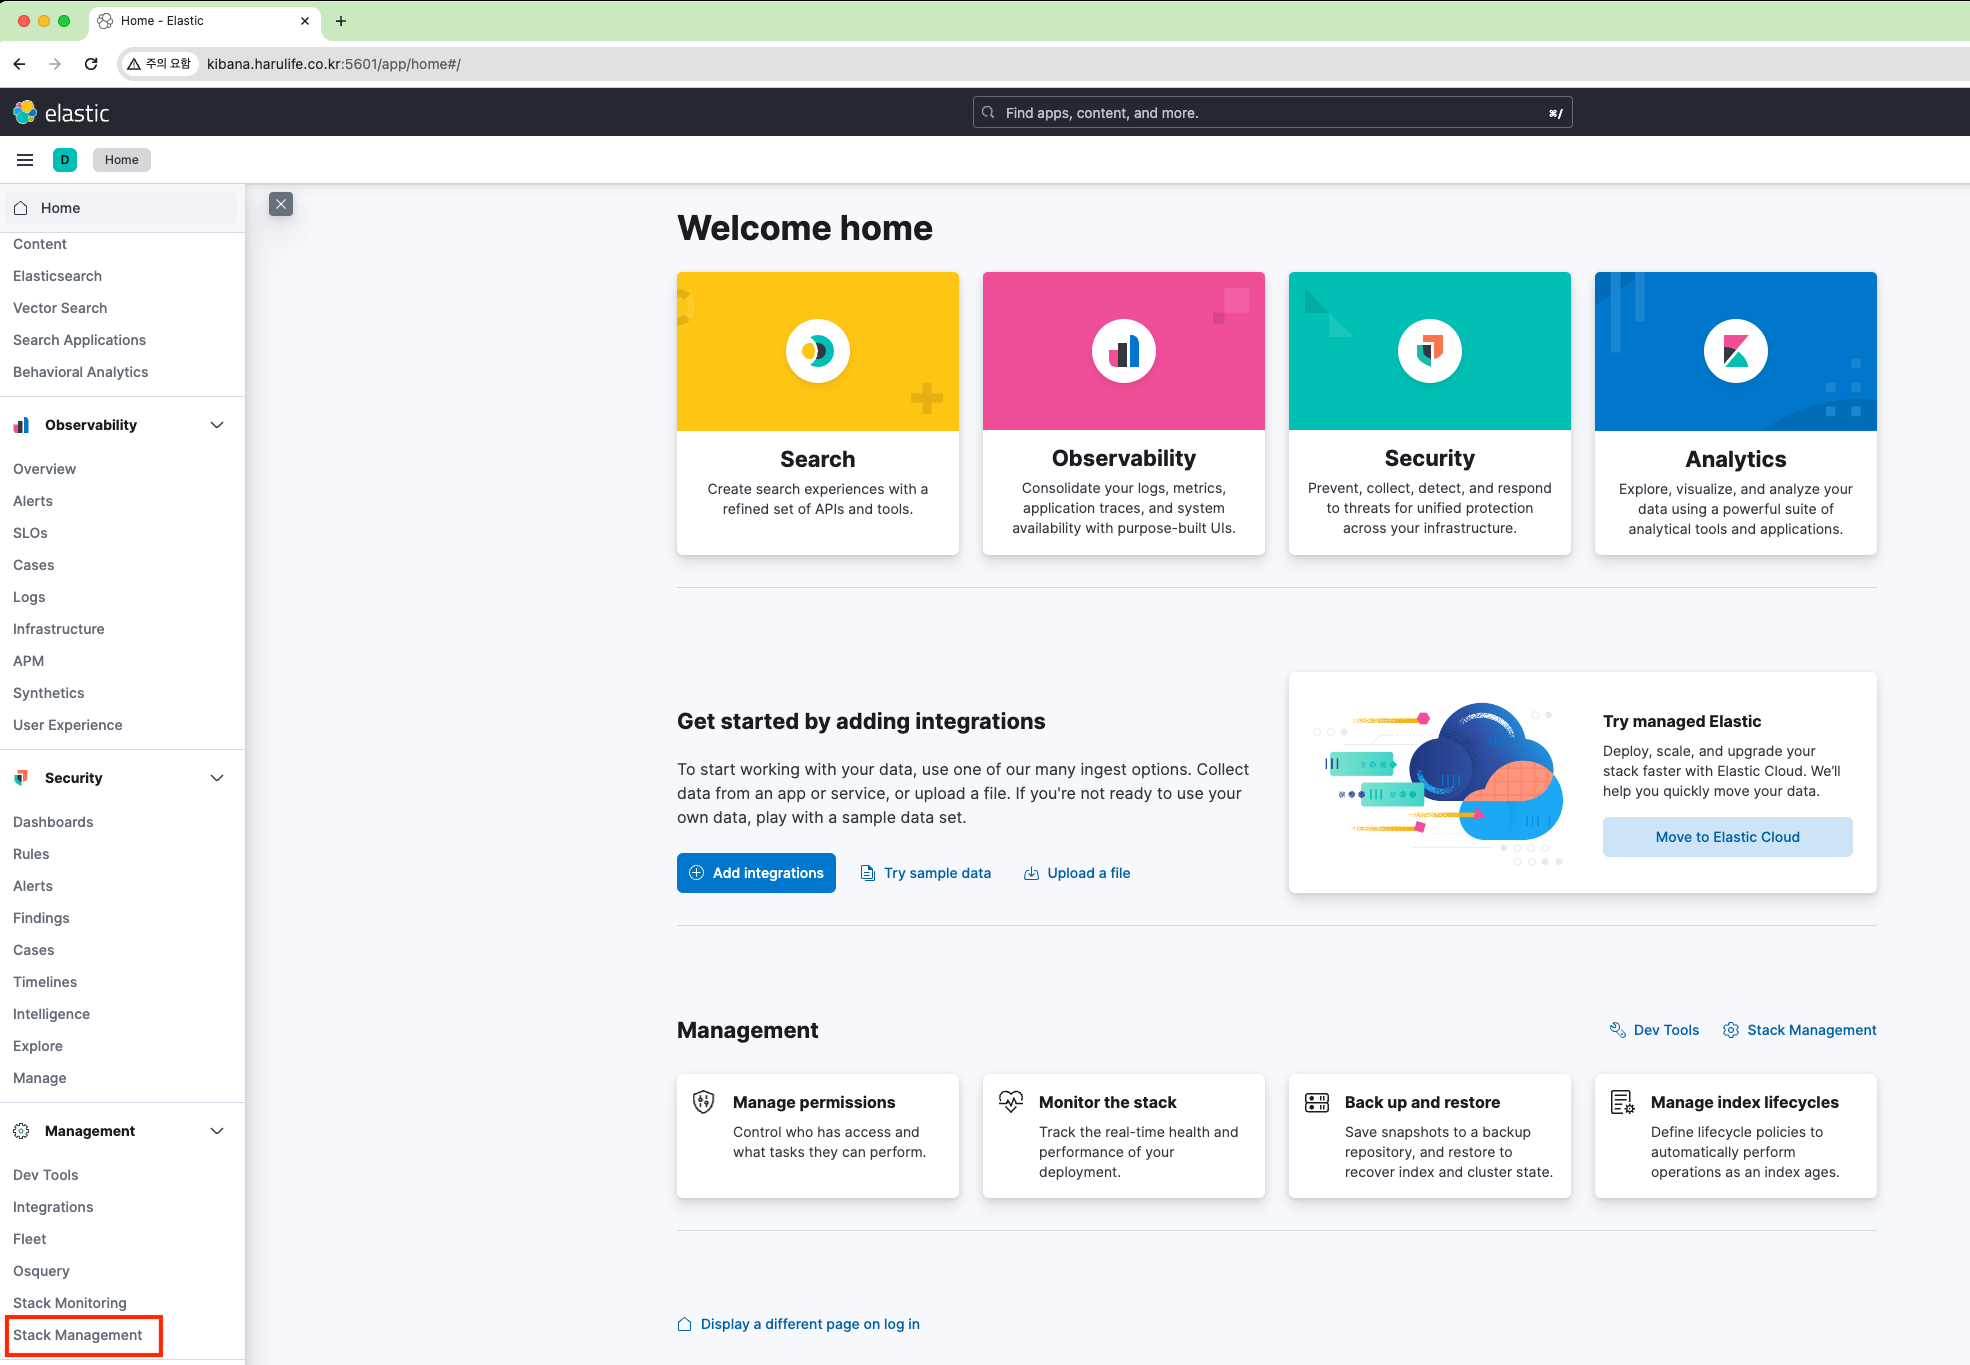The image size is (1970, 1365).
Task: Click the Search solution card icon
Action: coord(817,351)
